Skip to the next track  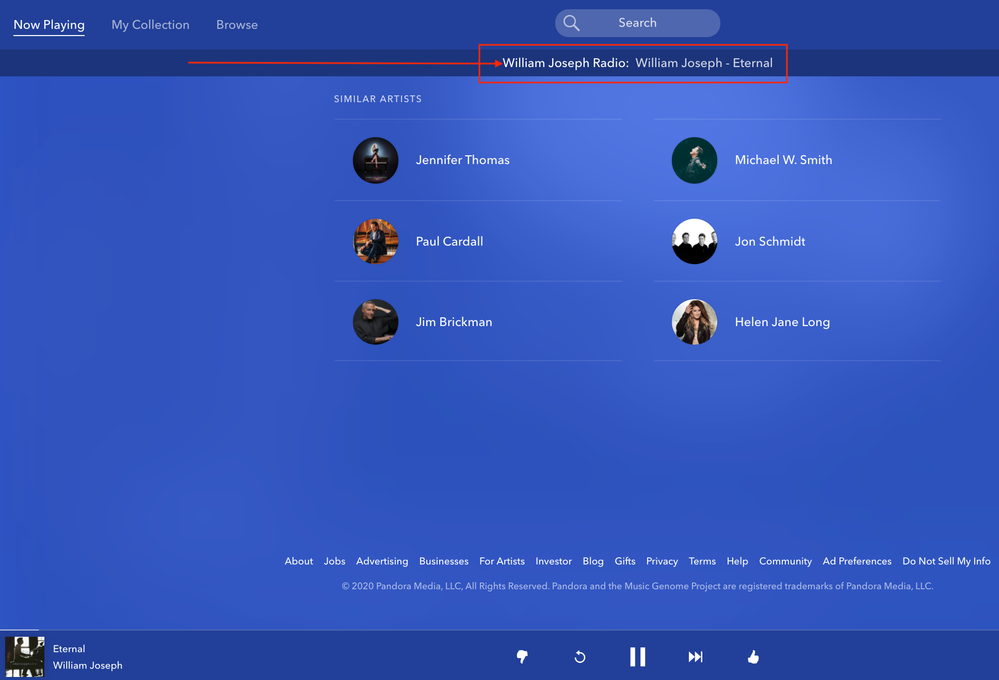695,657
